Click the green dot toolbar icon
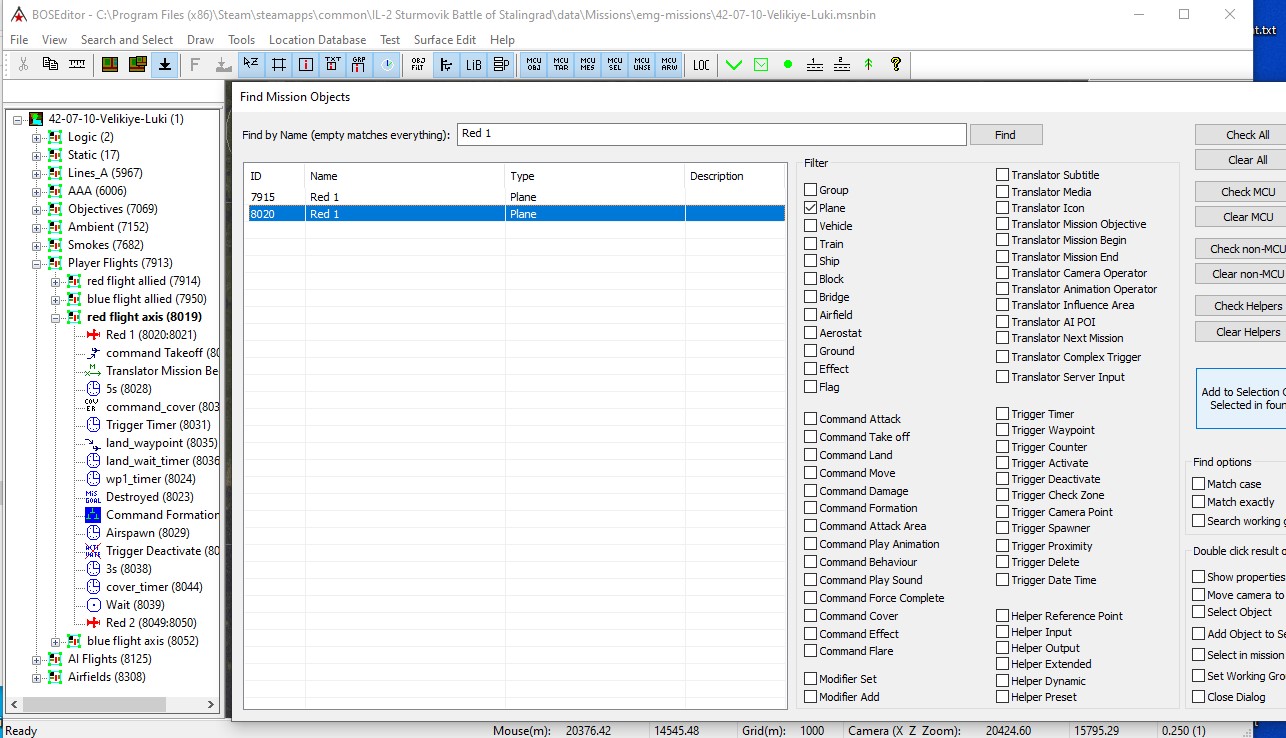 (788, 64)
